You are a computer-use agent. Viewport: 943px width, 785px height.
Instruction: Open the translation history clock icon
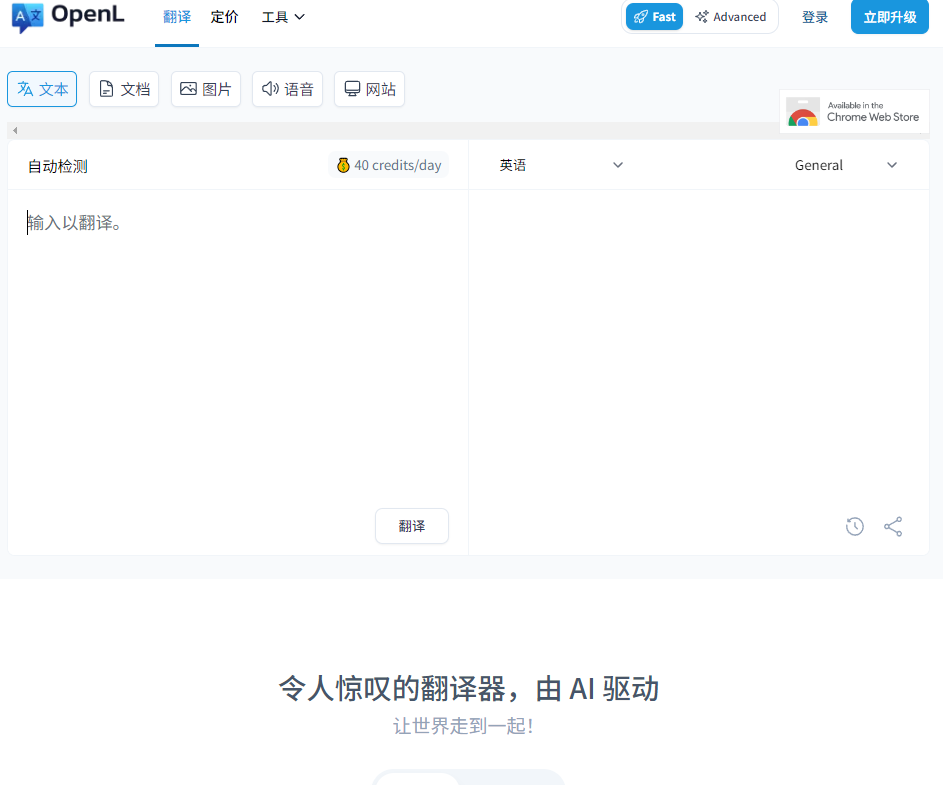[x=855, y=526]
